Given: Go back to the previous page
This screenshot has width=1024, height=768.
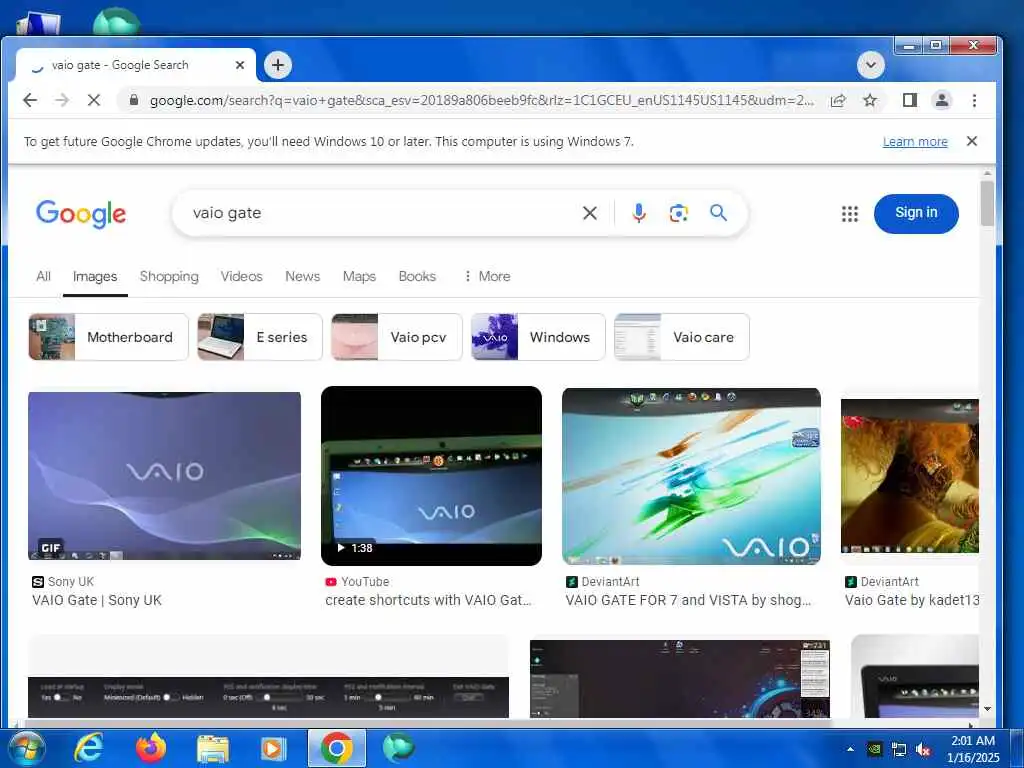Looking at the screenshot, I should tap(30, 100).
